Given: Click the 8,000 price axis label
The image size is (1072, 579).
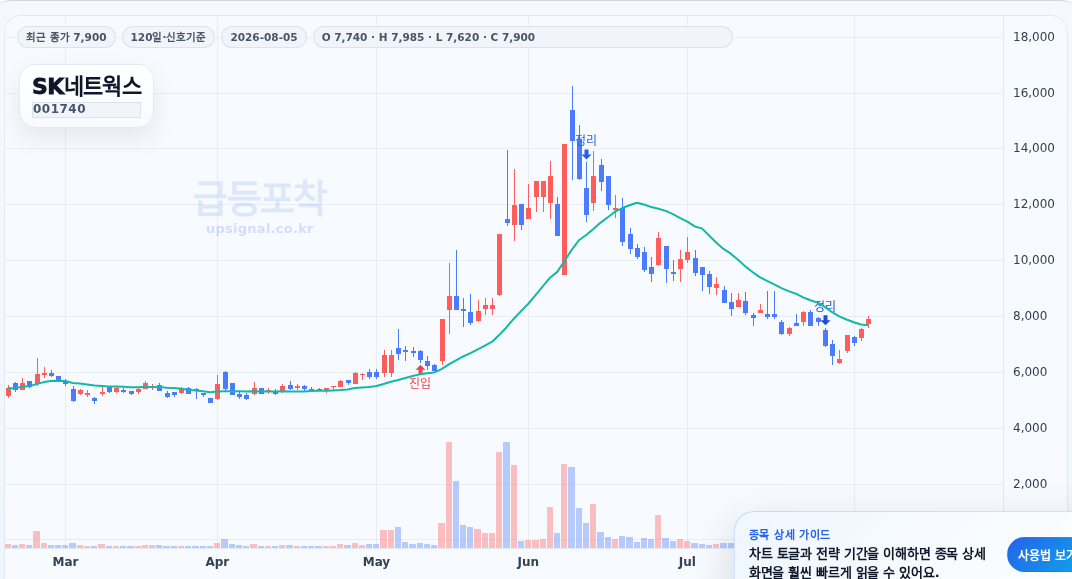Looking at the screenshot, I should 1030,316.
